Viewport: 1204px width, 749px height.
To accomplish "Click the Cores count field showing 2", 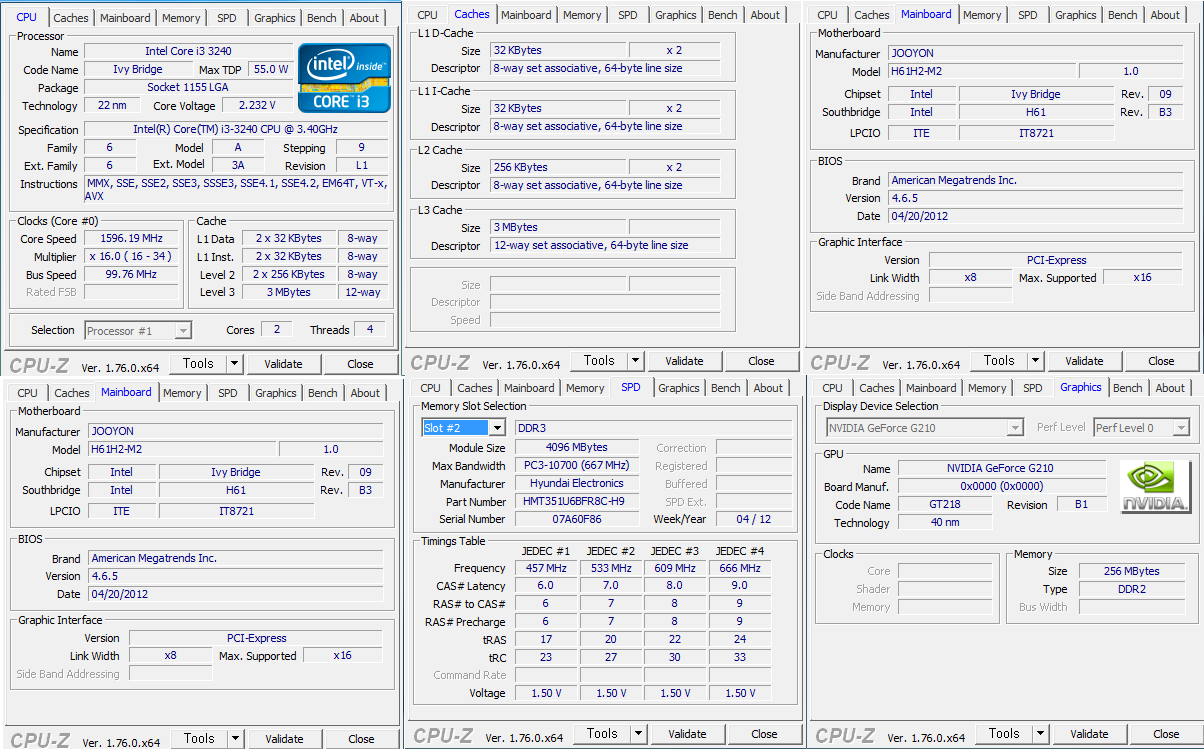I will point(276,329).
